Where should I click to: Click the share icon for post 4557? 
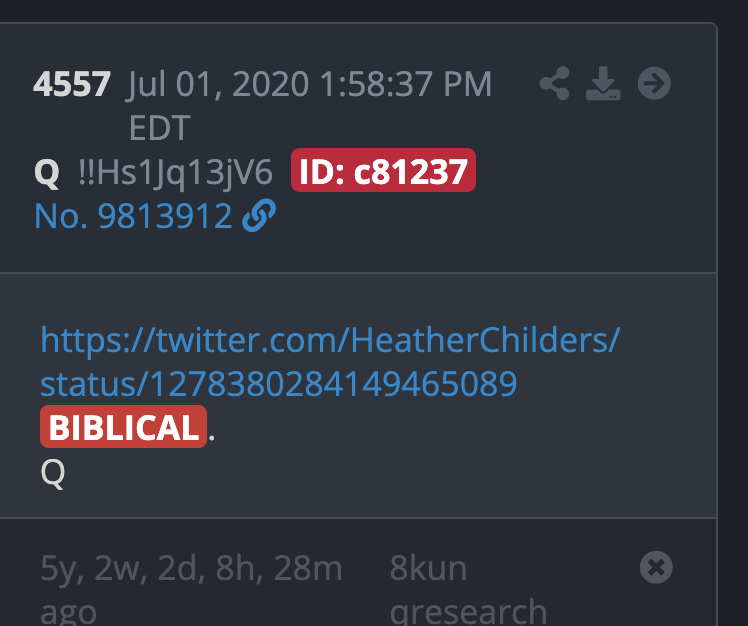tap(554, 83)
